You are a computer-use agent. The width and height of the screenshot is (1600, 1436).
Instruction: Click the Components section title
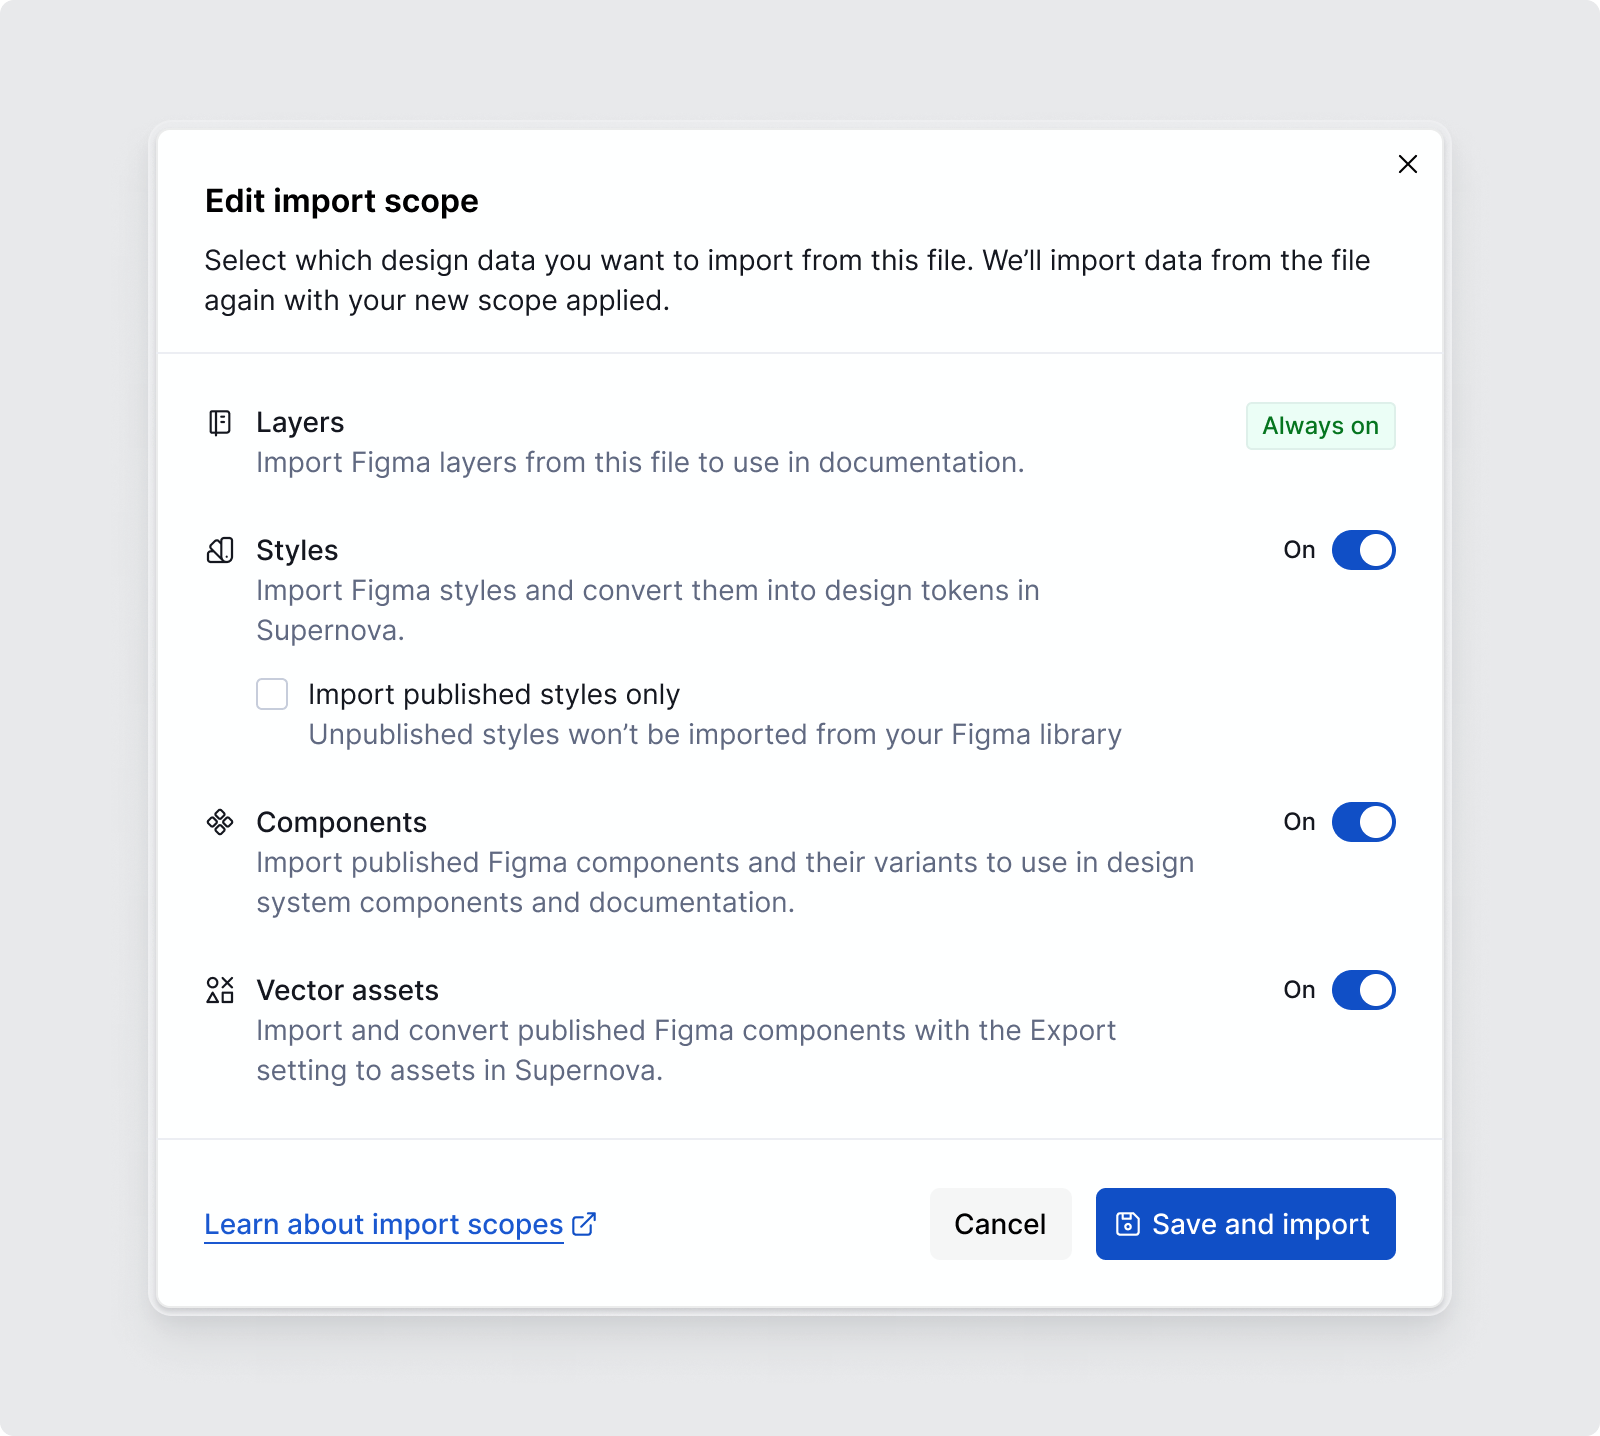341,822
